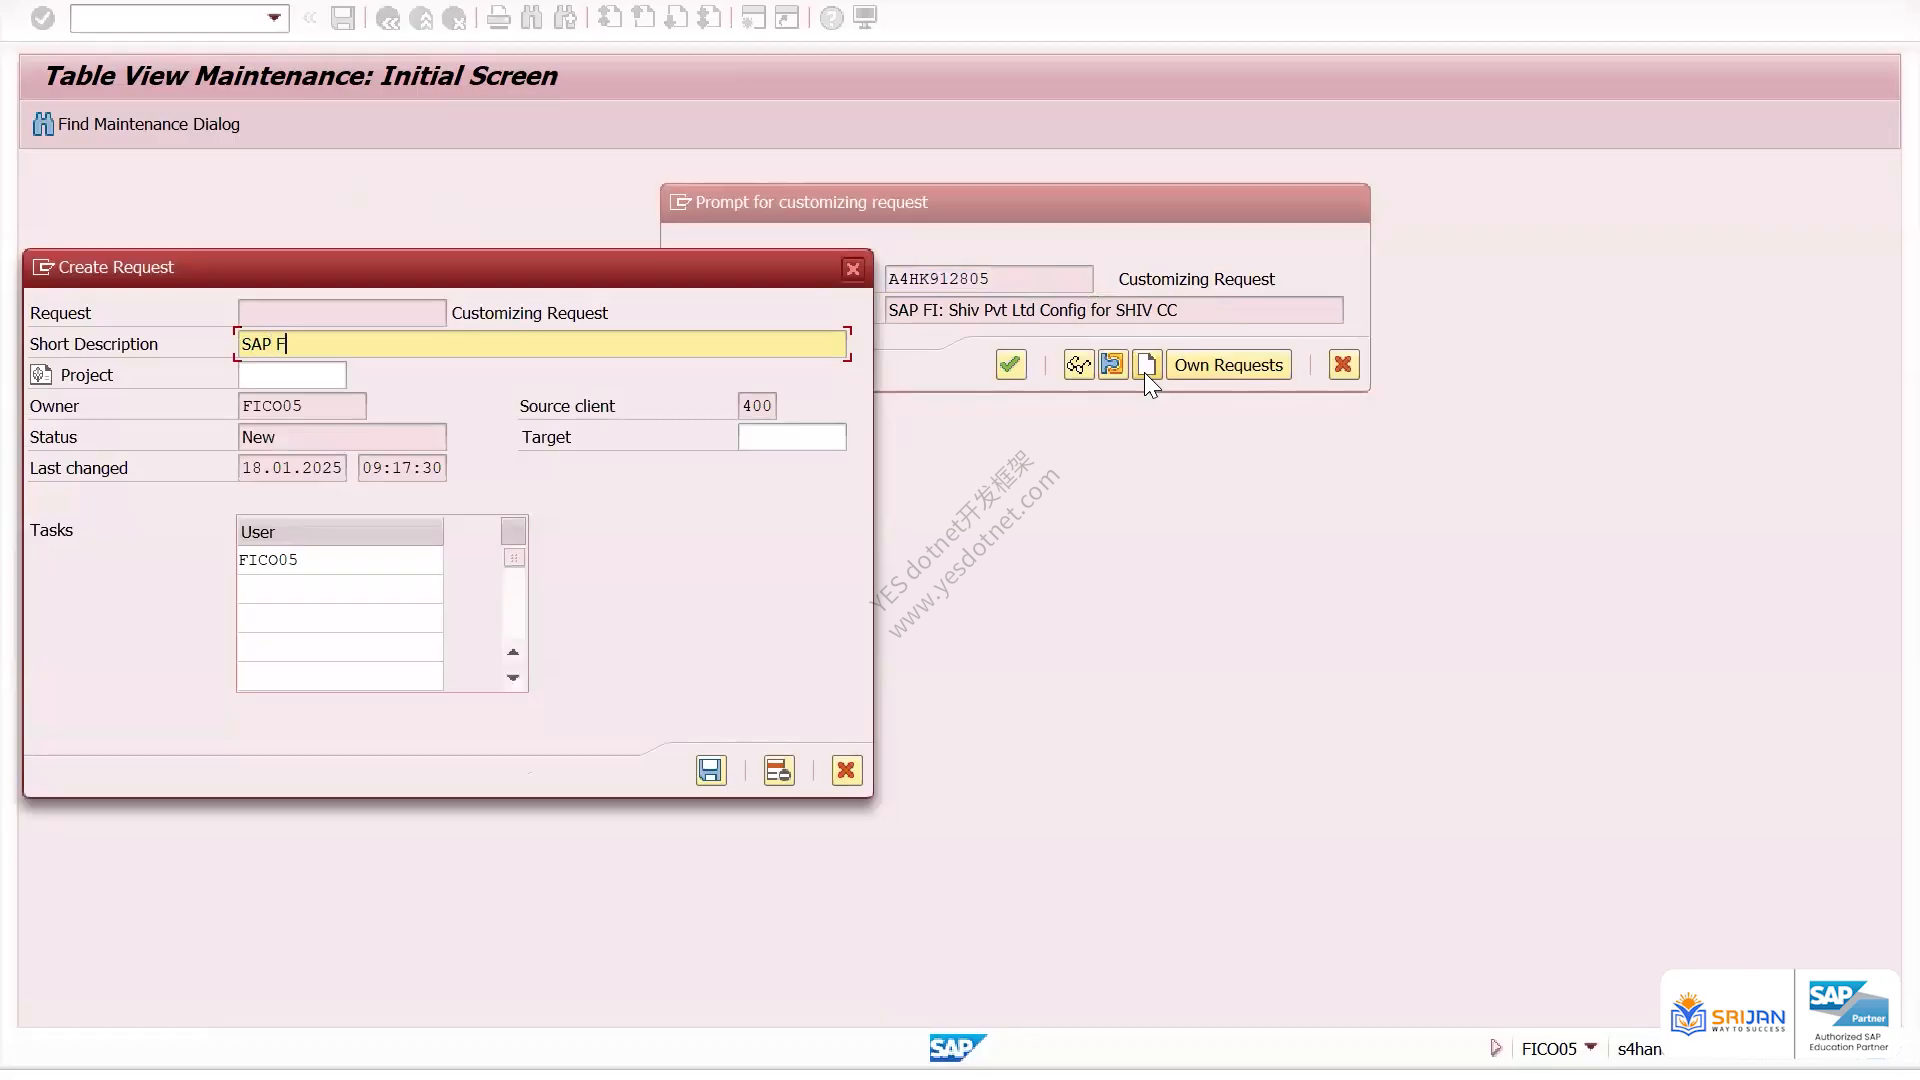Open the FICO05 status bar dropdown
Viewport: 1920px width, 1080px height.
(1591, 1047)
